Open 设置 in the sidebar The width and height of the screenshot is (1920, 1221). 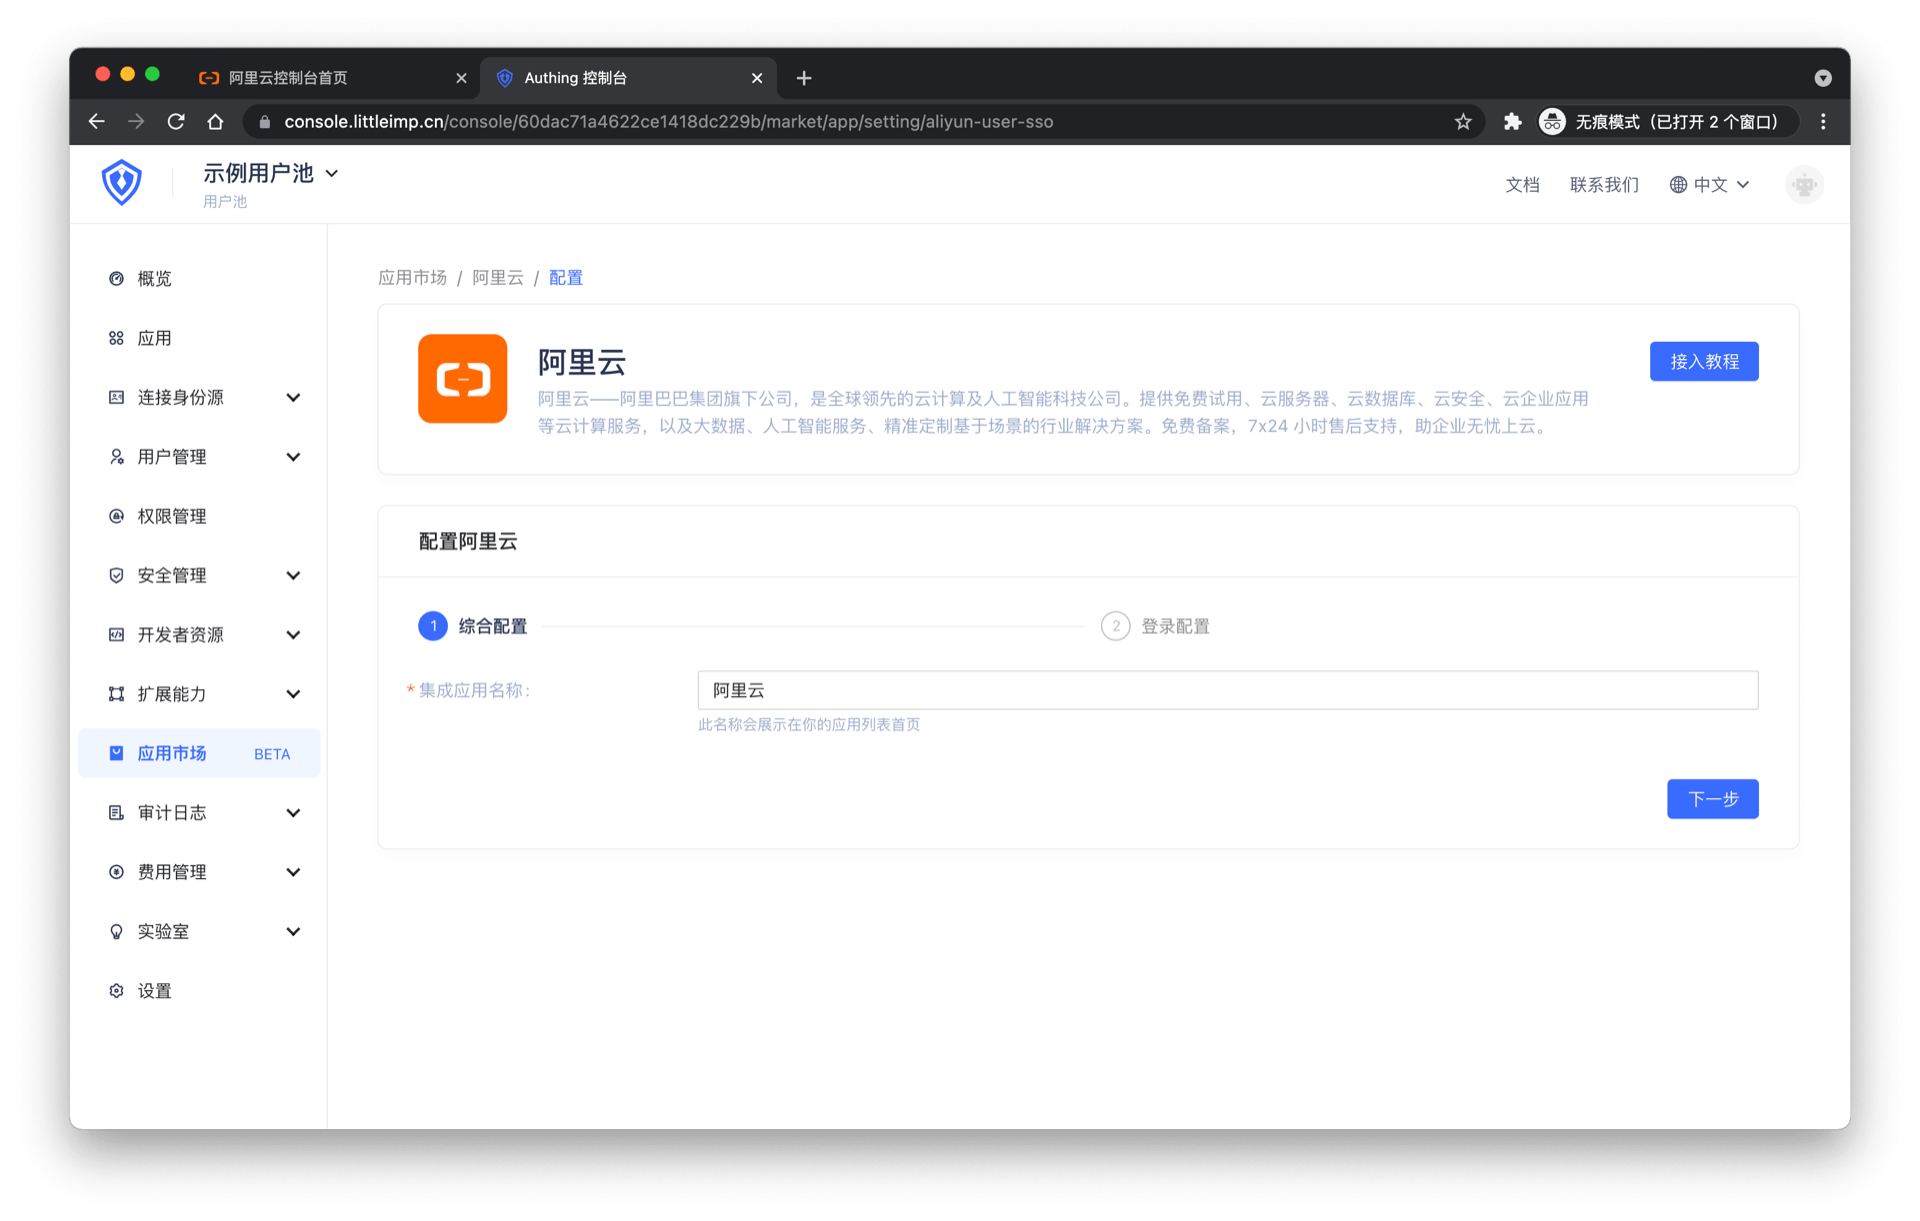tap(154, 991)
